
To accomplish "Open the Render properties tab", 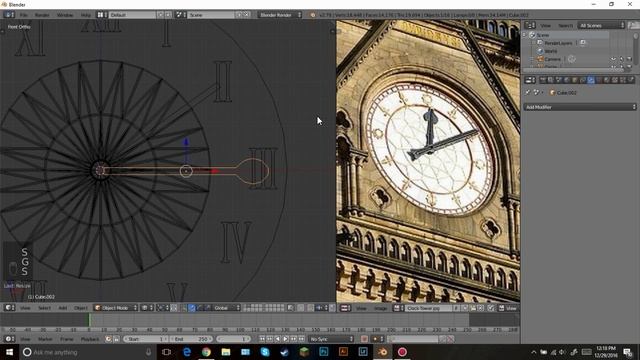I will pos(542,80).
